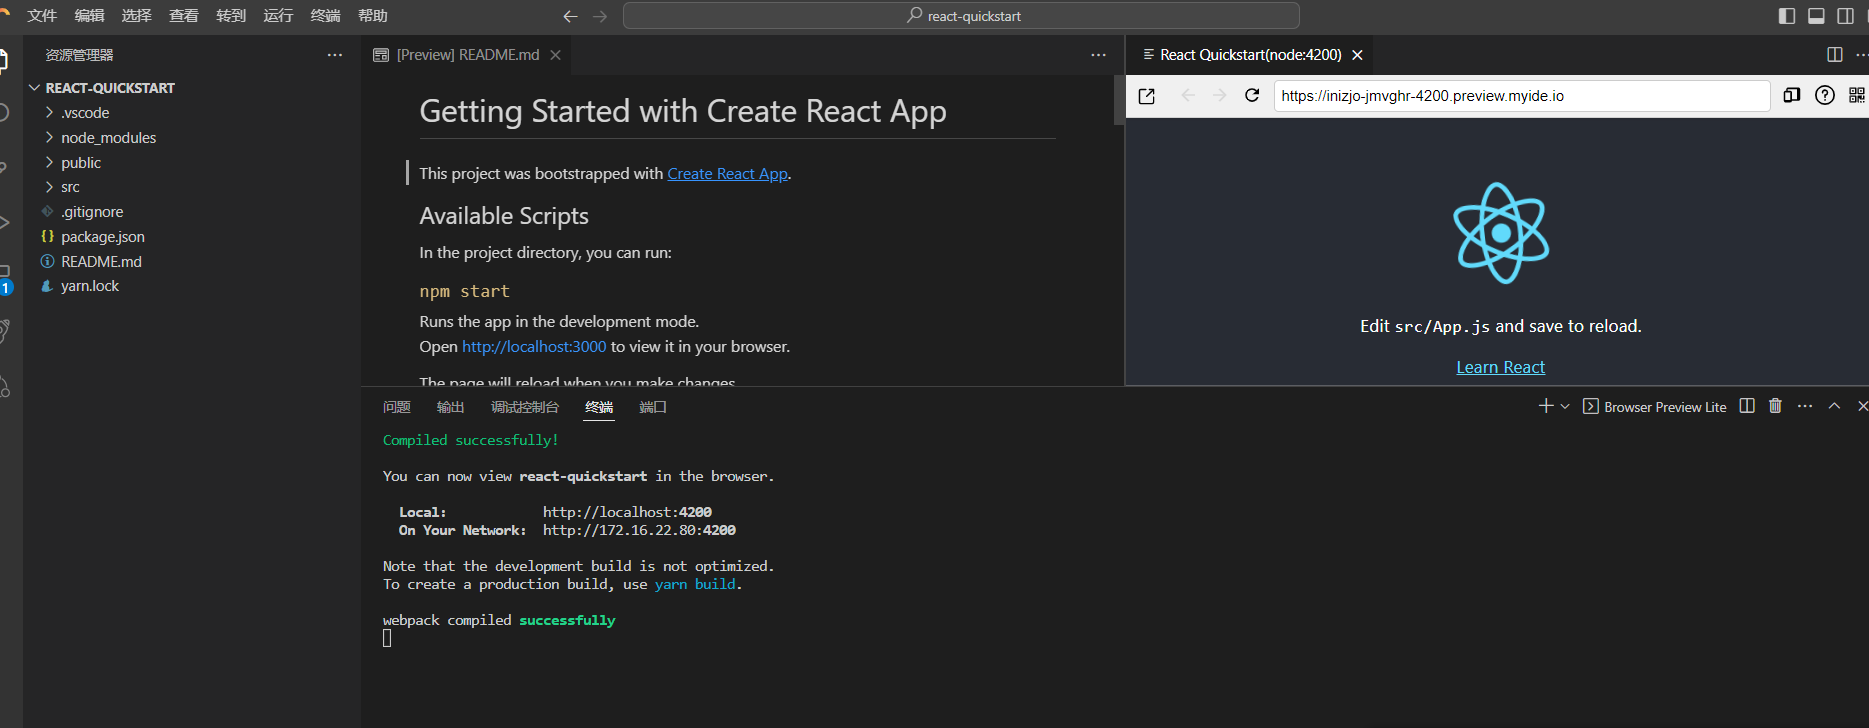This screenshot has height=728, width=1869.
Task: Click the preview browser forward arrow
Action: pyautogui.click(x=1219, y=95)
